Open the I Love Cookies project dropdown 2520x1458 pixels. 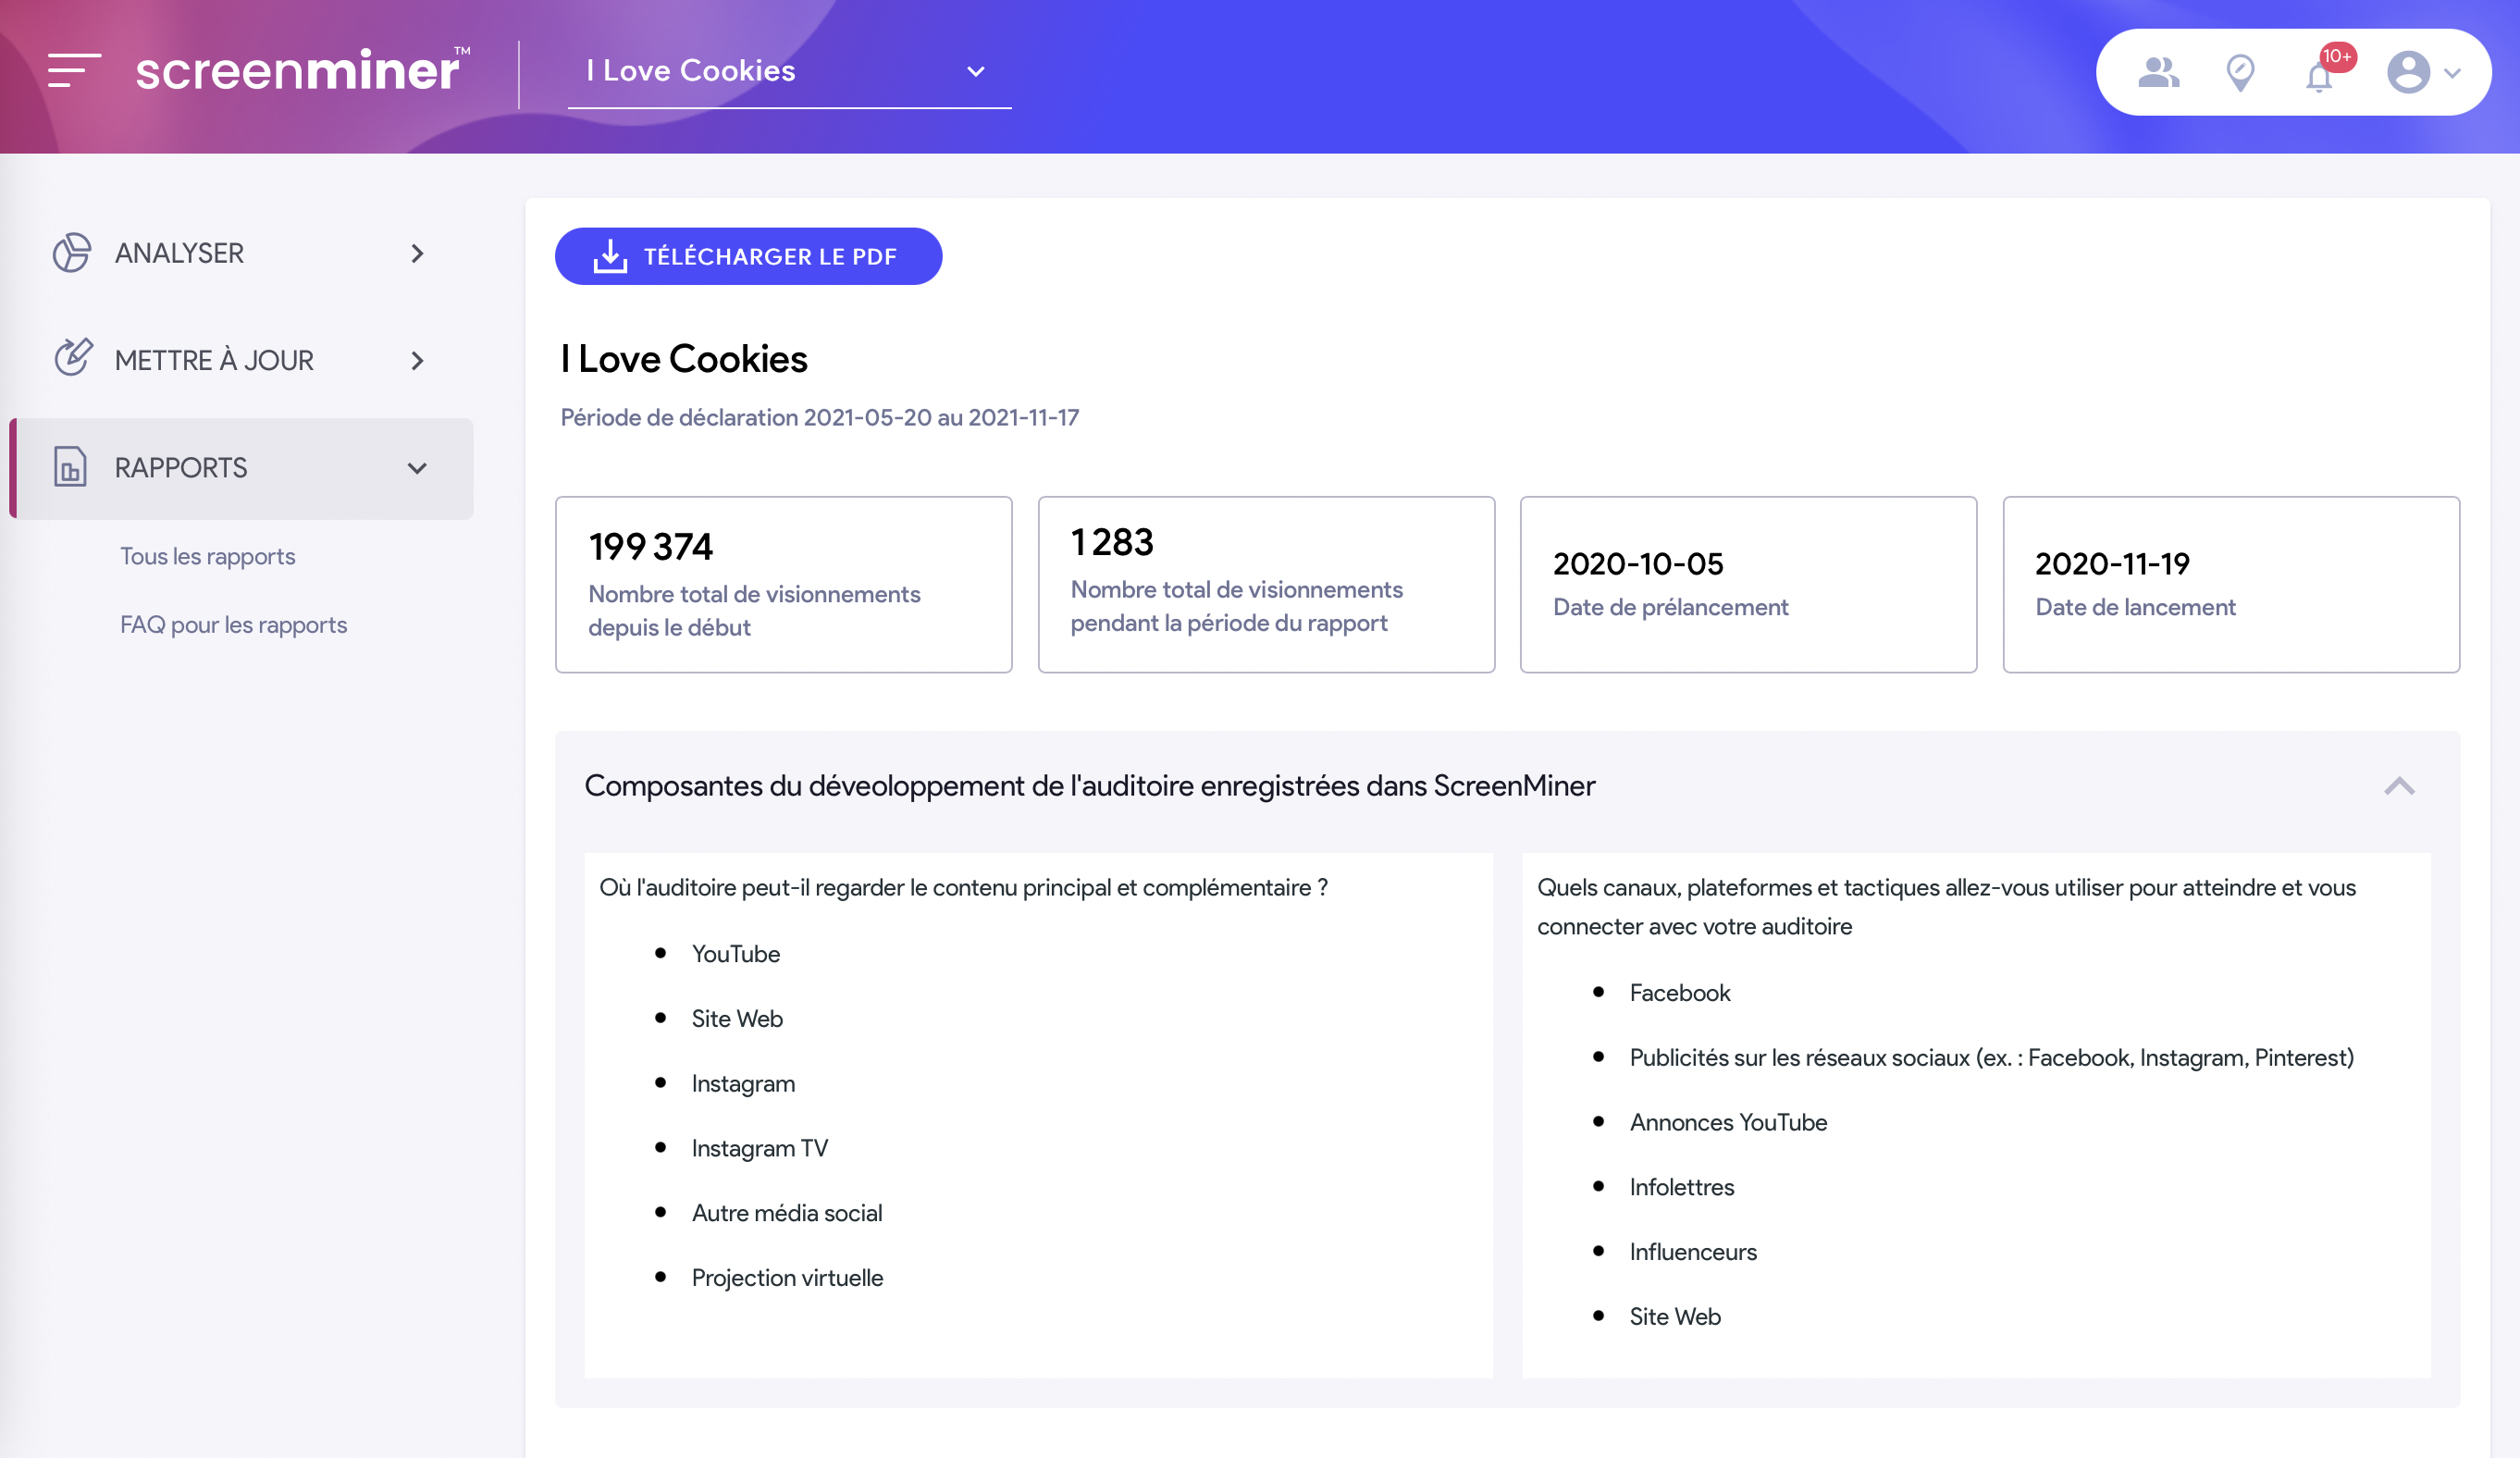789,71
